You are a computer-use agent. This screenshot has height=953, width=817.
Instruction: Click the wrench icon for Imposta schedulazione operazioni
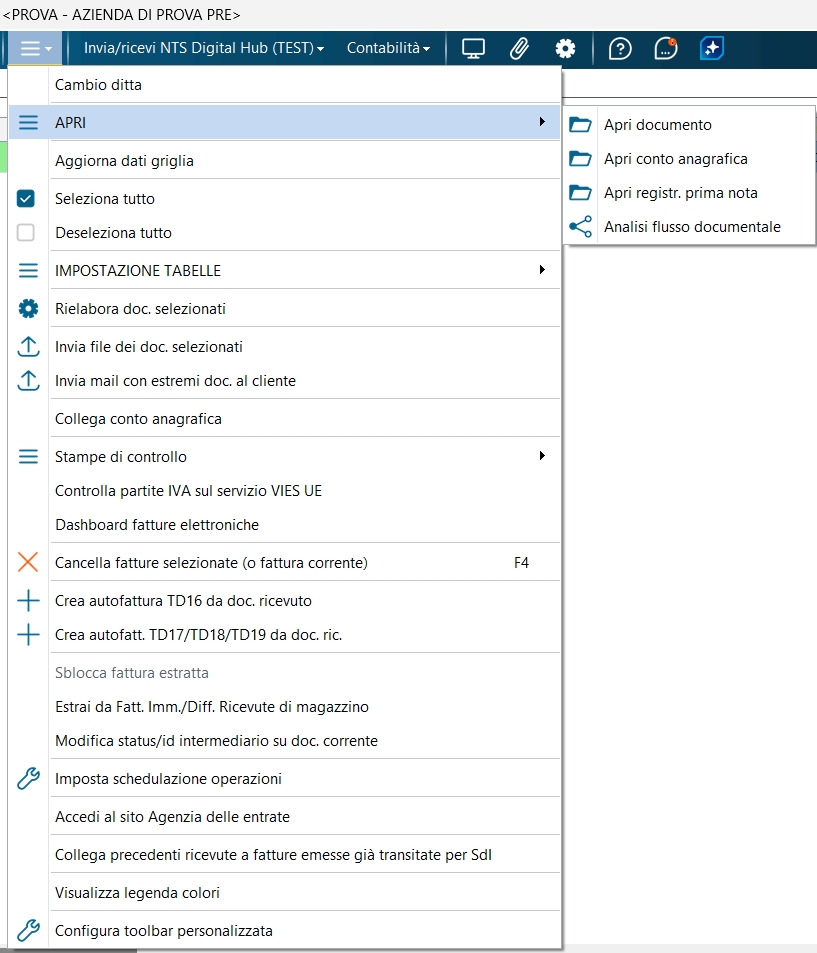pyautogui.click(x=28, y=779)
